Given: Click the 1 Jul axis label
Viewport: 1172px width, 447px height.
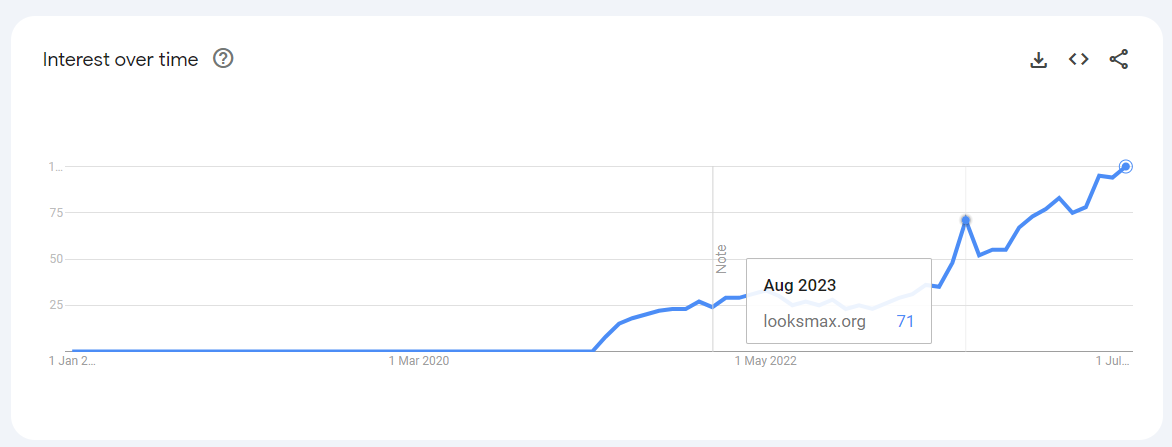Looking at the screenshot, I should click(1111, 361).
